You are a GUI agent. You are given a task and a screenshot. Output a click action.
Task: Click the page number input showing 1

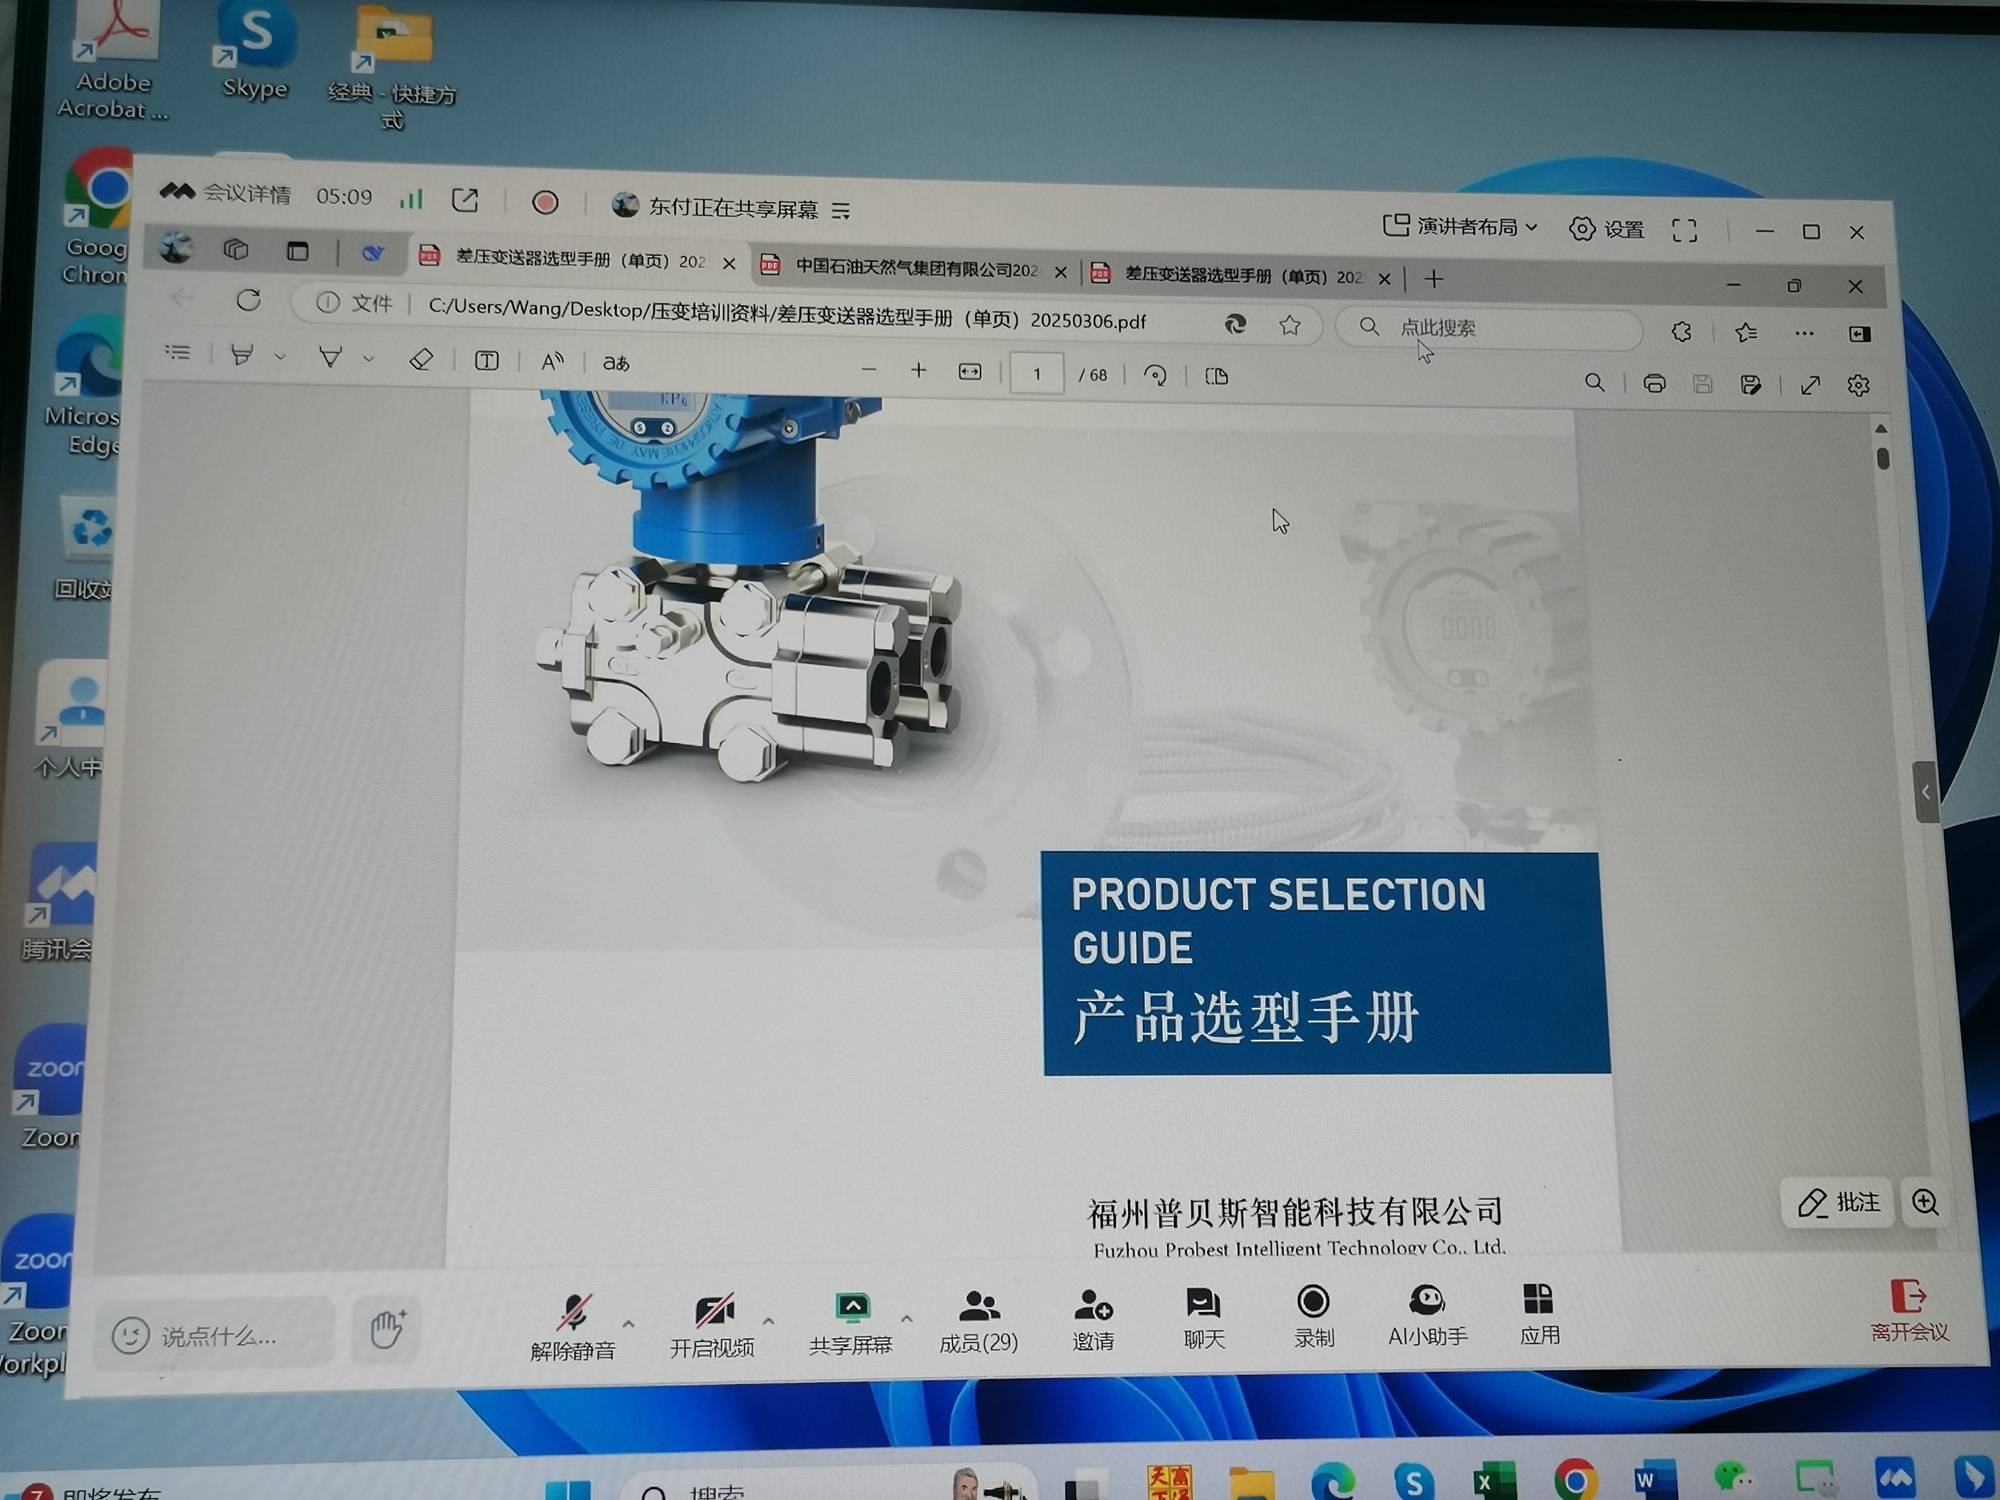point(1037,374)
